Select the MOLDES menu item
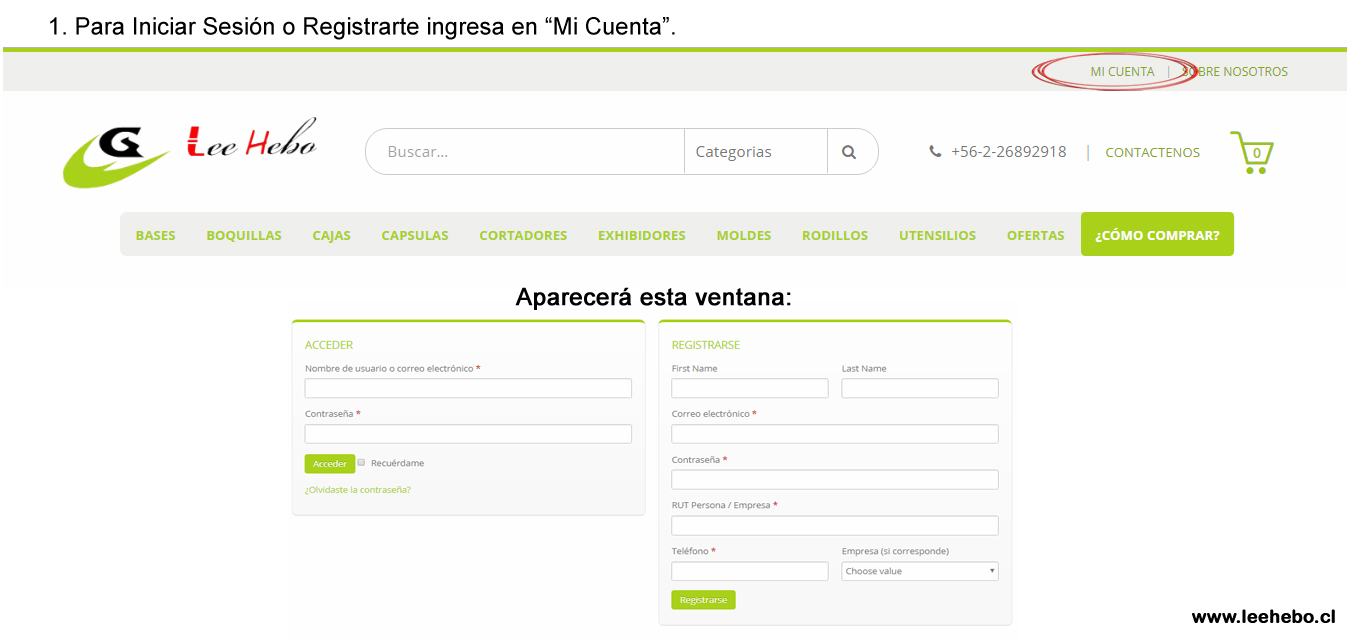Image resolution: width=1349 pixels, height=640 pixels. point(743,235)
